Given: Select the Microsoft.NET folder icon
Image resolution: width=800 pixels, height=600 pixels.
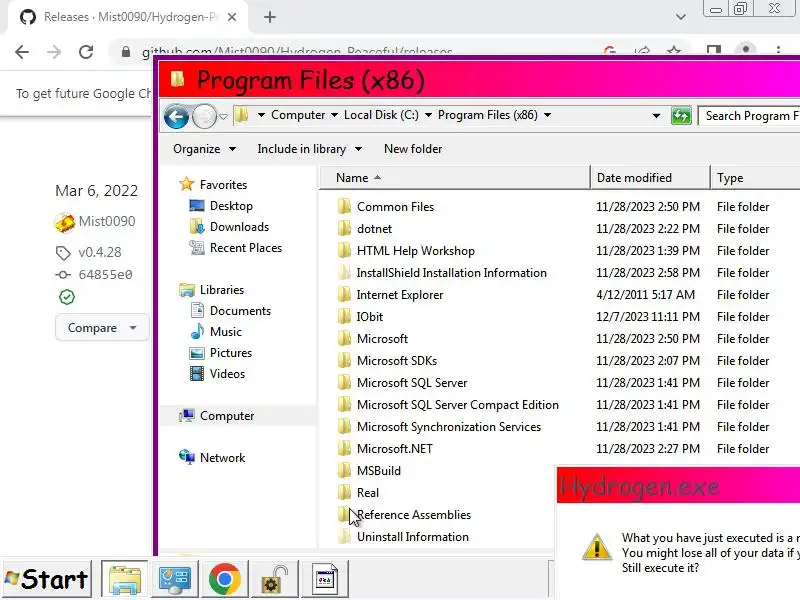Looking at the screenshot, I should [x=344, y=448].
